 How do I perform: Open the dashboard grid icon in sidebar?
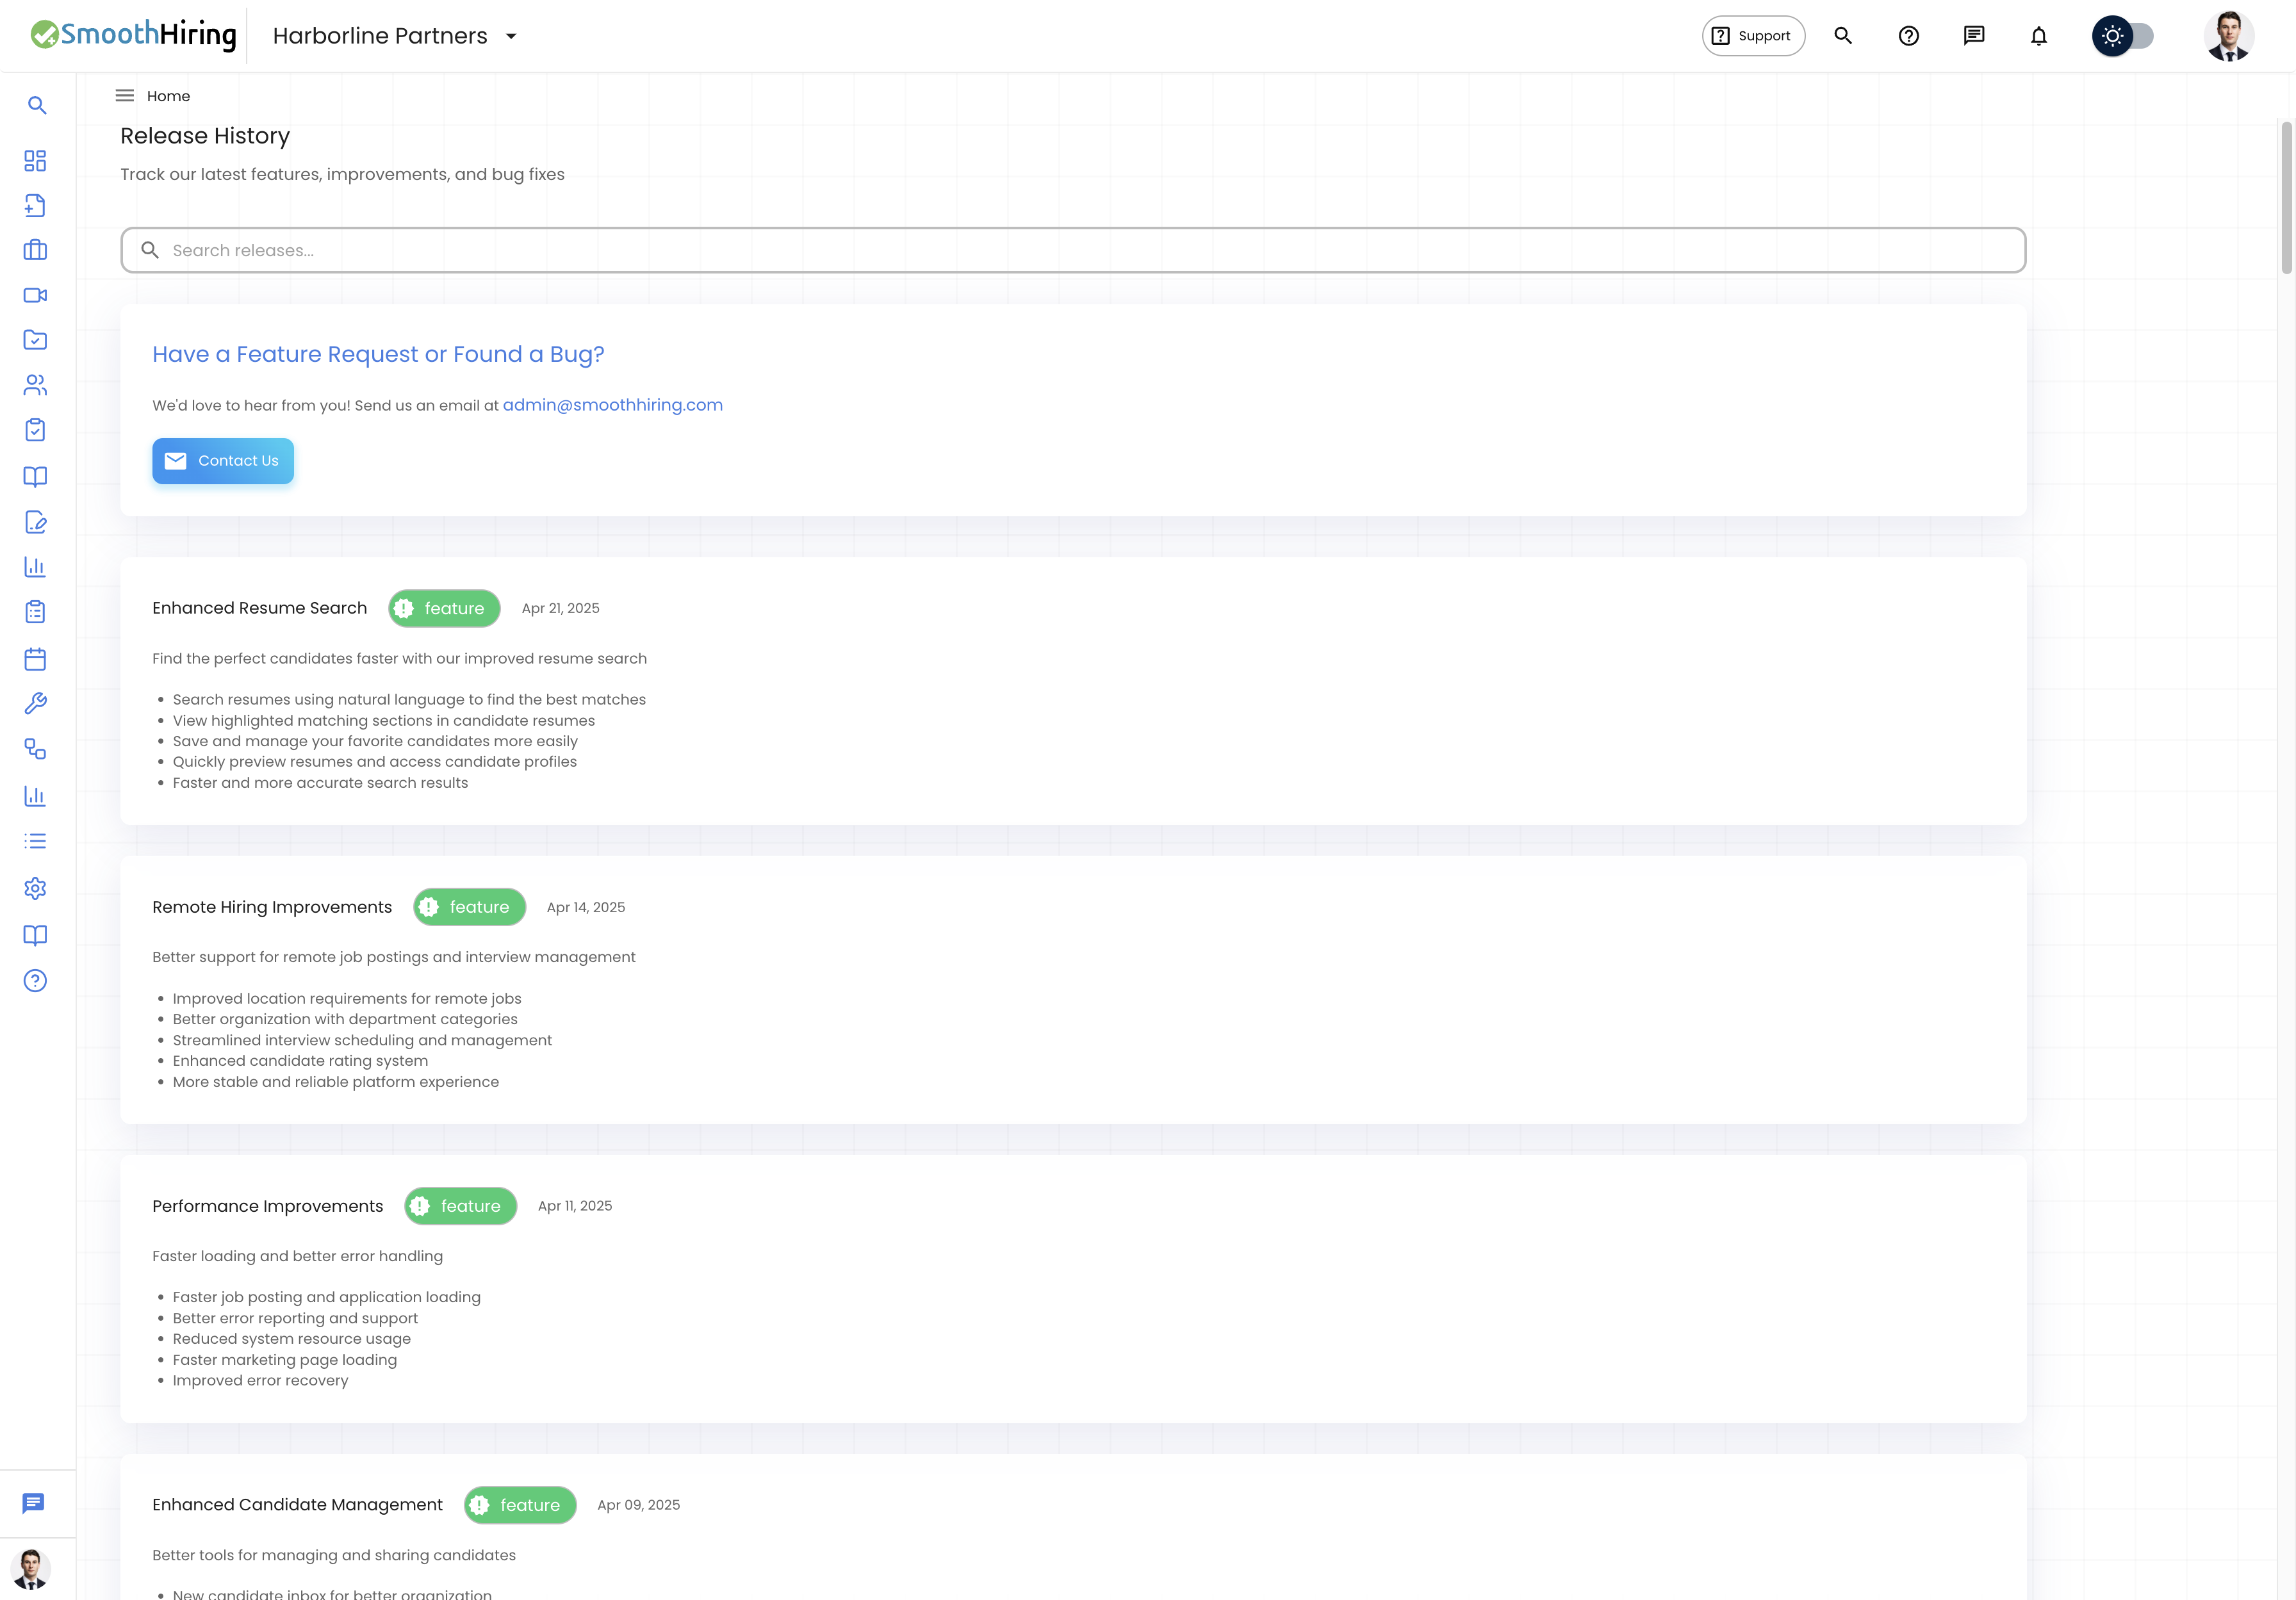tap(35, 161)
